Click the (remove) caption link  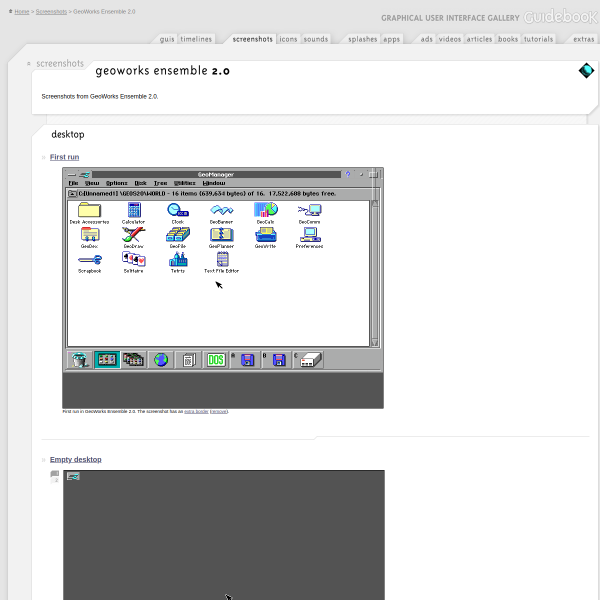[219, 411]
